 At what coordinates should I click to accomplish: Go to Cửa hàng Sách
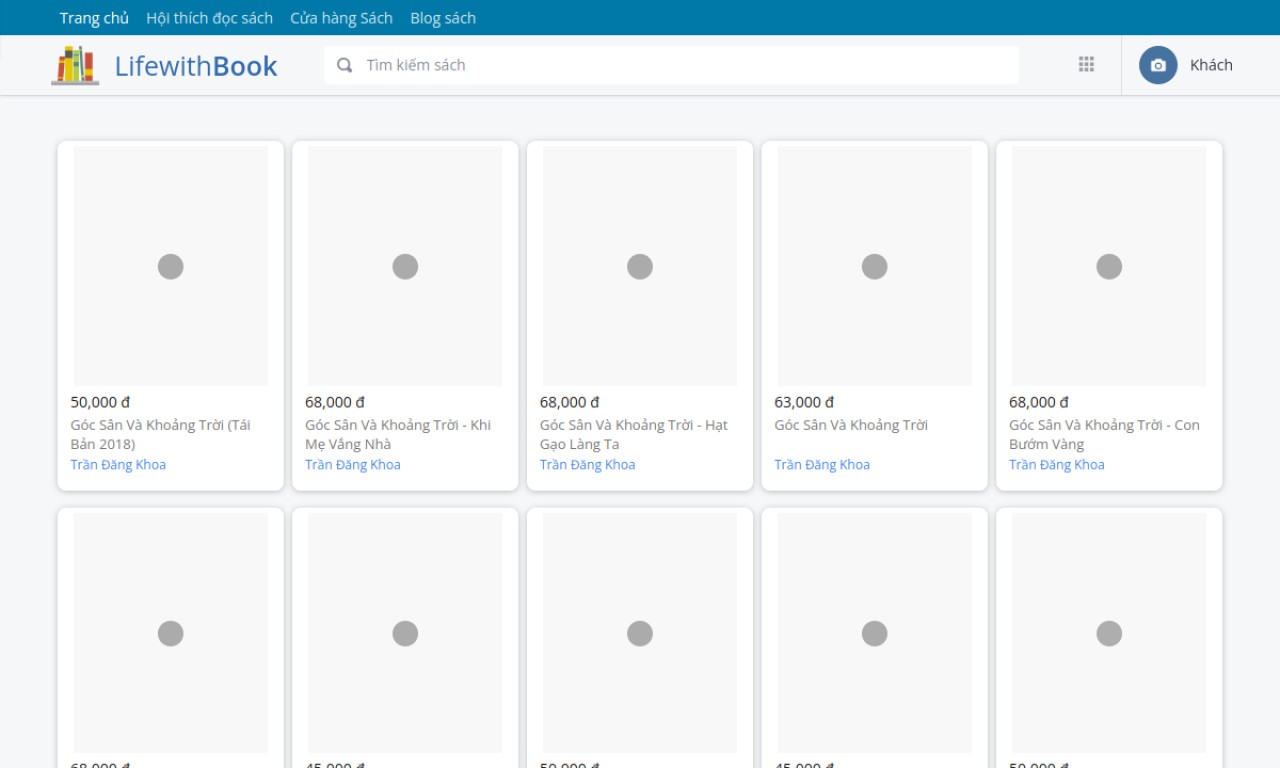(341, 18)
